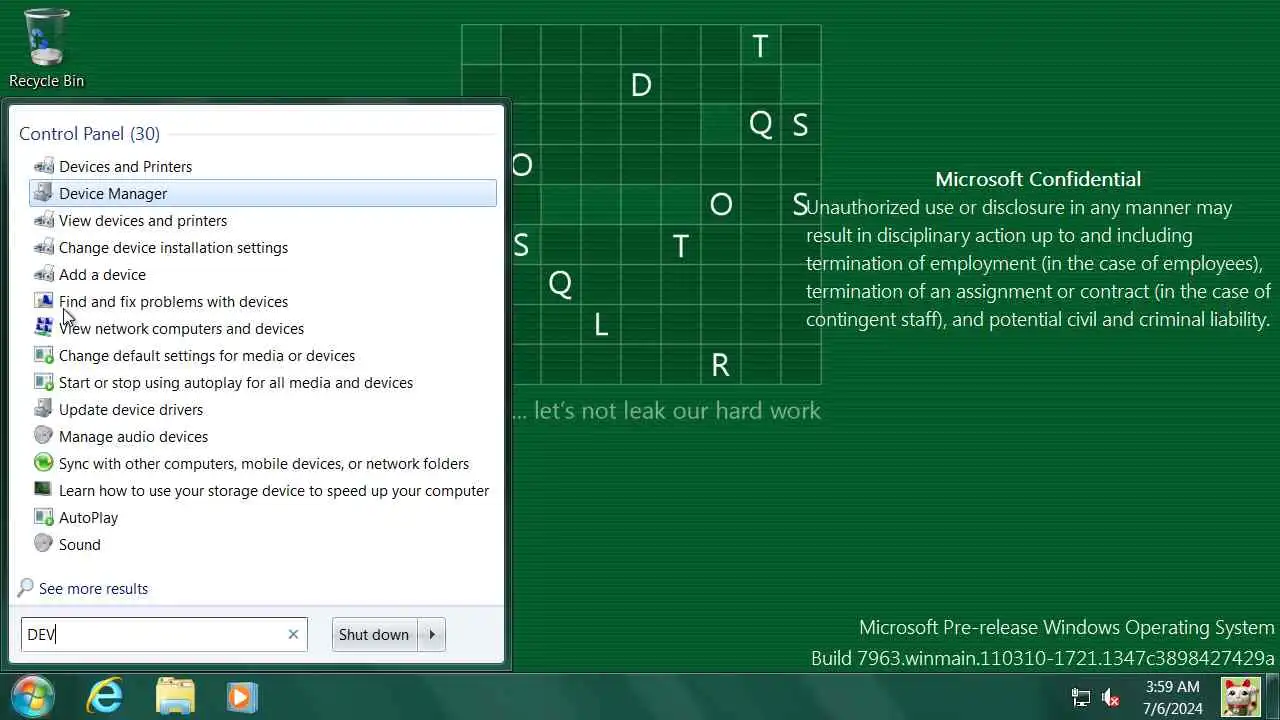Click the icon beside View devices and printers
The width and height of the screenshot is (1280, 720).
tap(43, 220)
